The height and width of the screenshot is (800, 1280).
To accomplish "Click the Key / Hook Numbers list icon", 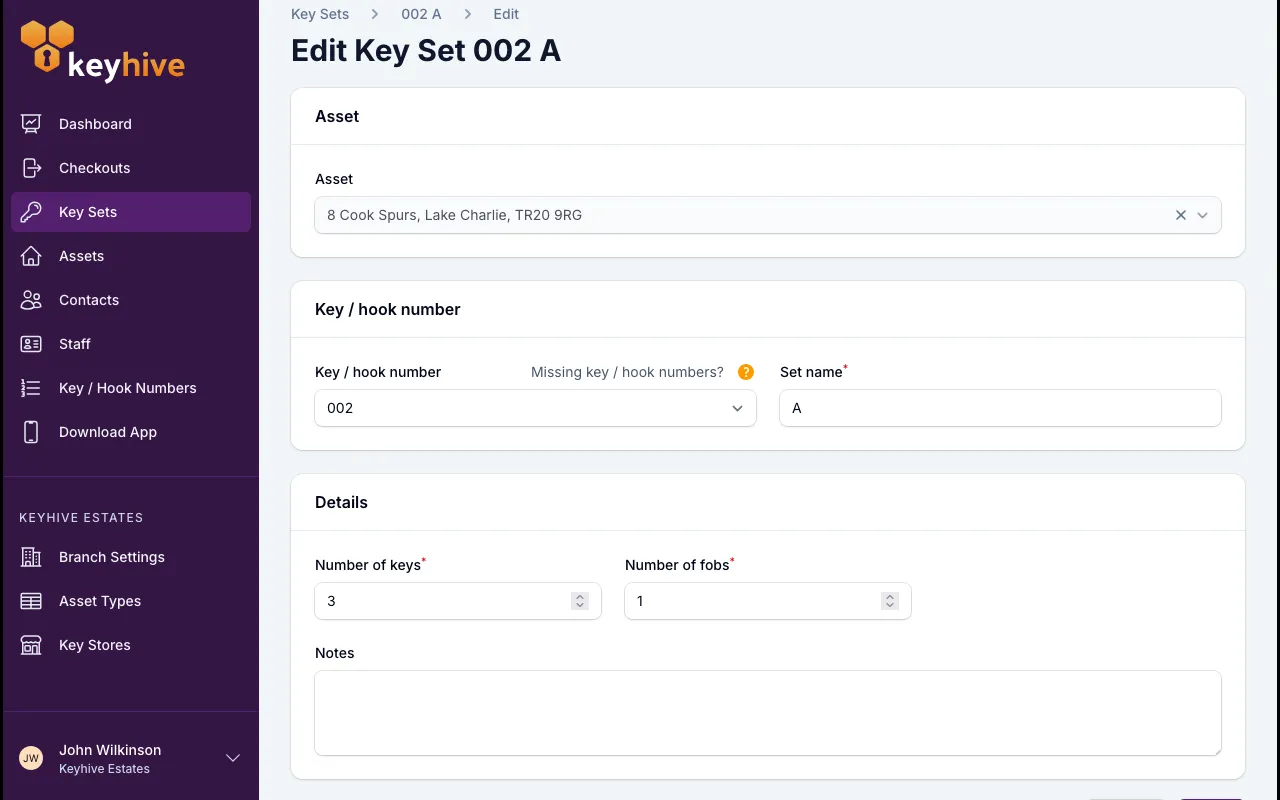I will coord(31,388).
